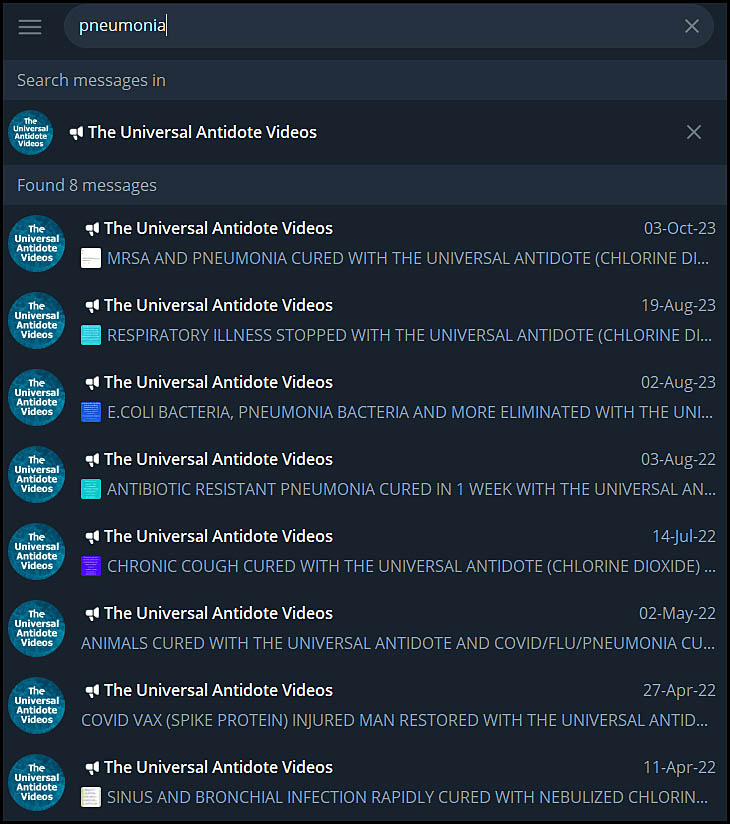Click inside the pneumonia search field

click(x=368, y=26)
